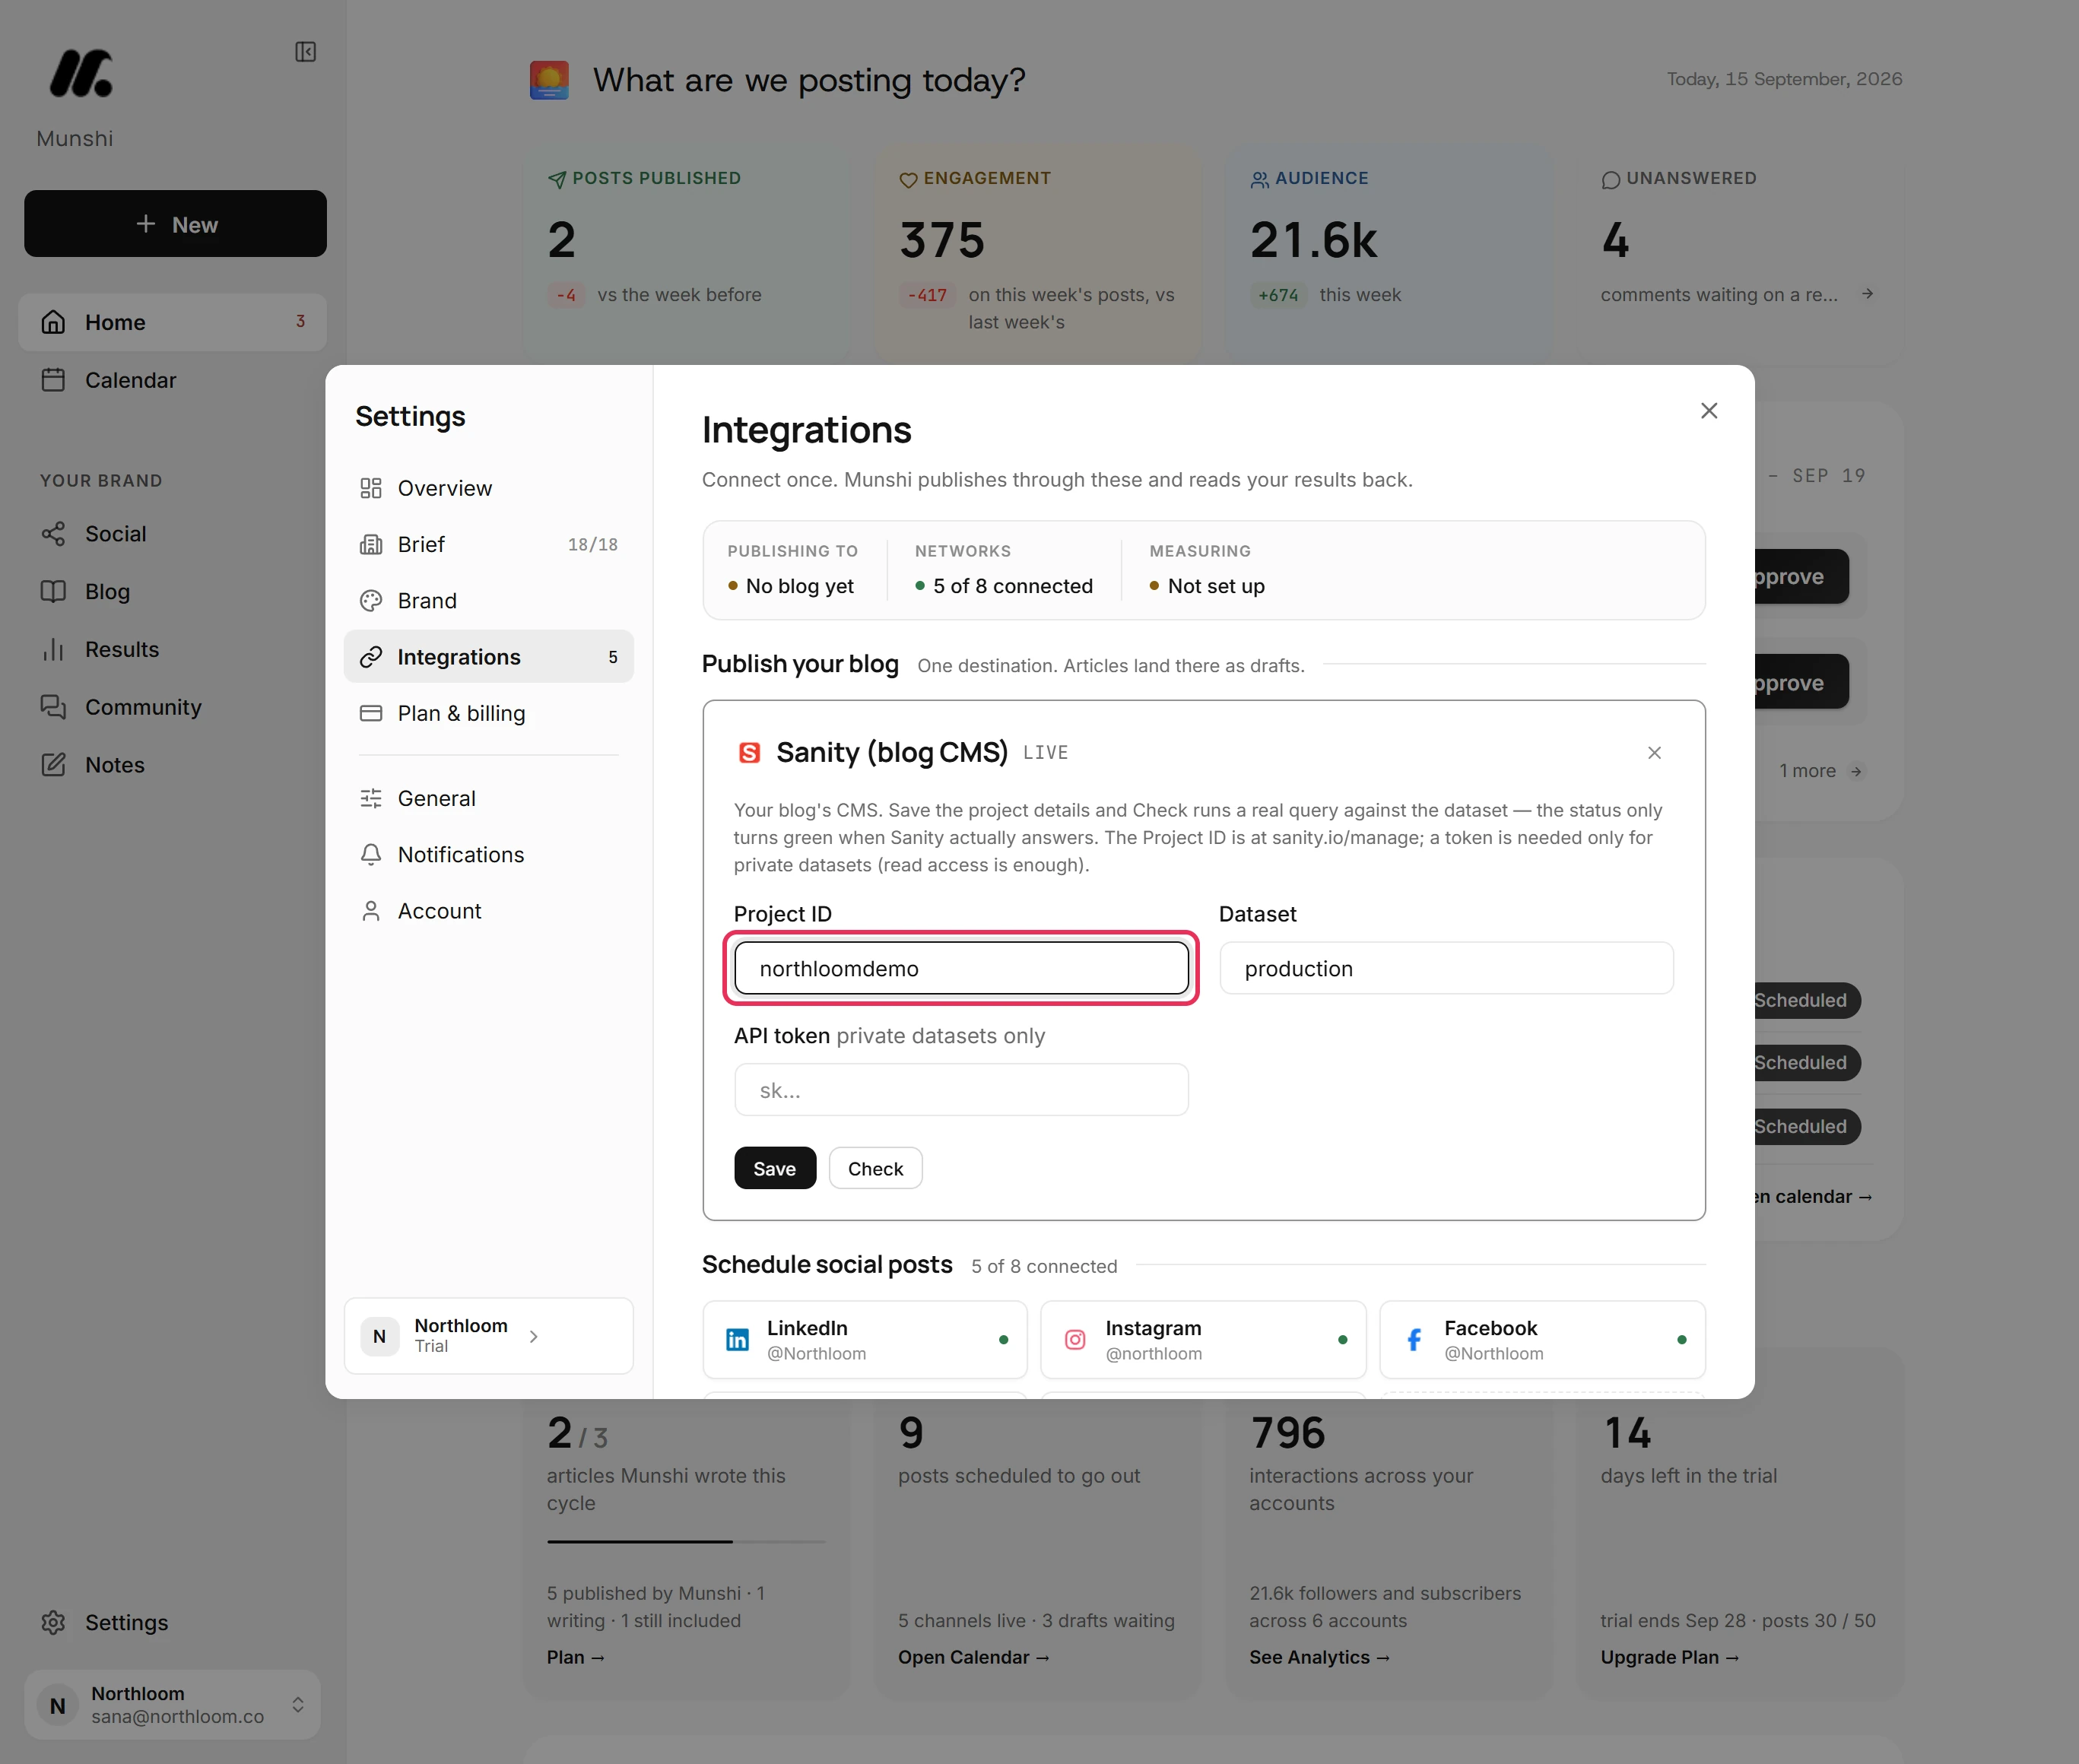Click the Facebook logo icon
Viewport: 2079px width, 1764px height.
point(1414,1339)
